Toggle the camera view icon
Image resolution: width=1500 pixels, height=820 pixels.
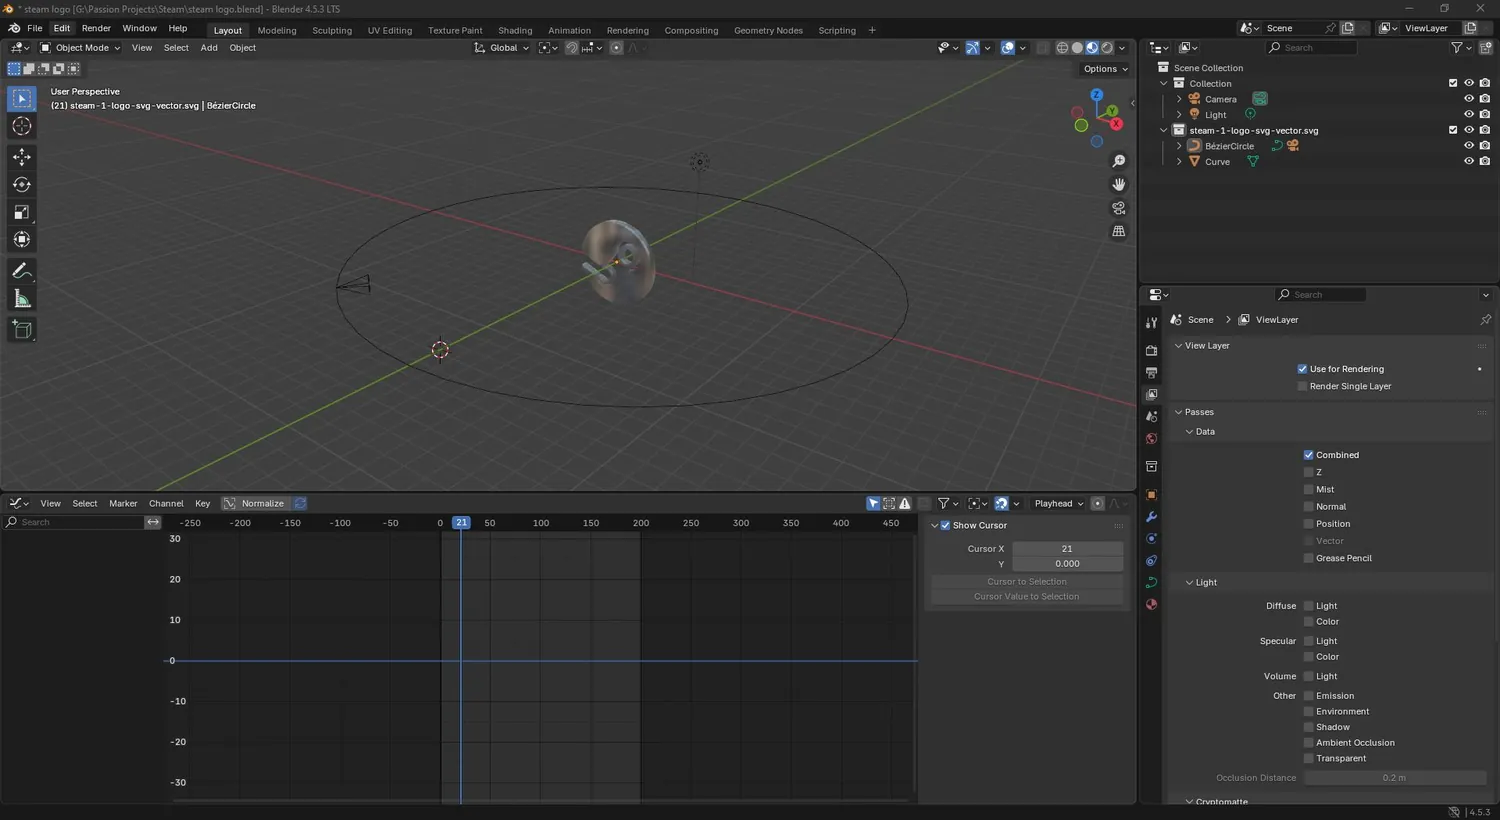[x=1119, y=208]
